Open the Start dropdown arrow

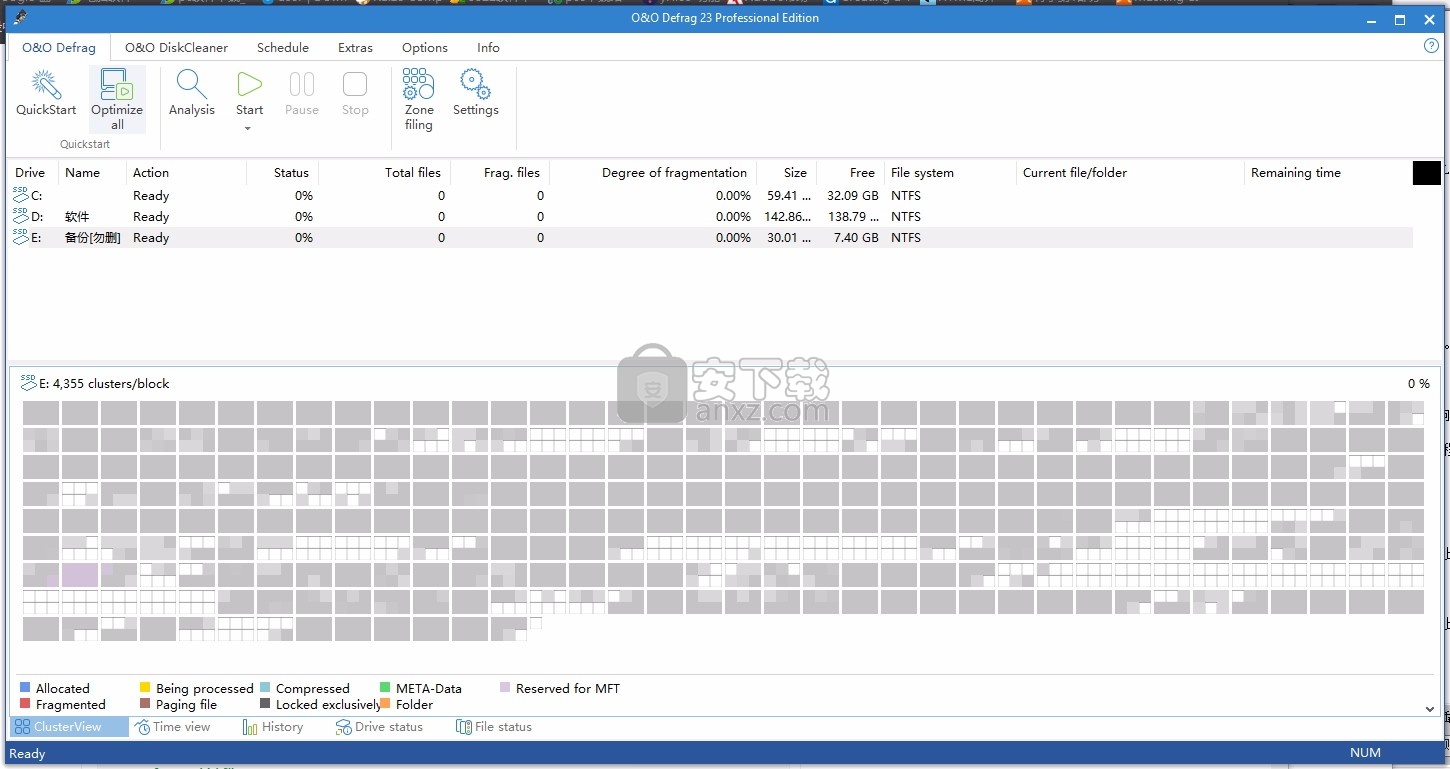point(248,128)
